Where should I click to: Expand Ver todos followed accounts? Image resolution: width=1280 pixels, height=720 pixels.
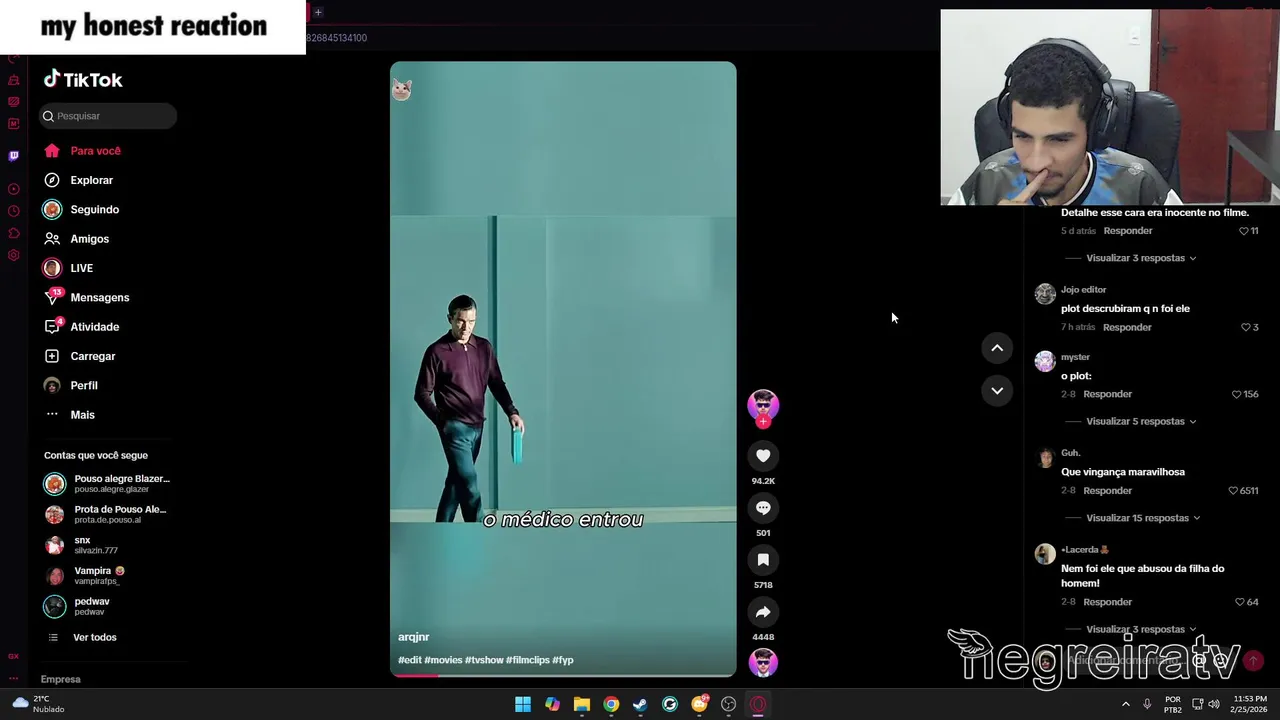[82, 637]
